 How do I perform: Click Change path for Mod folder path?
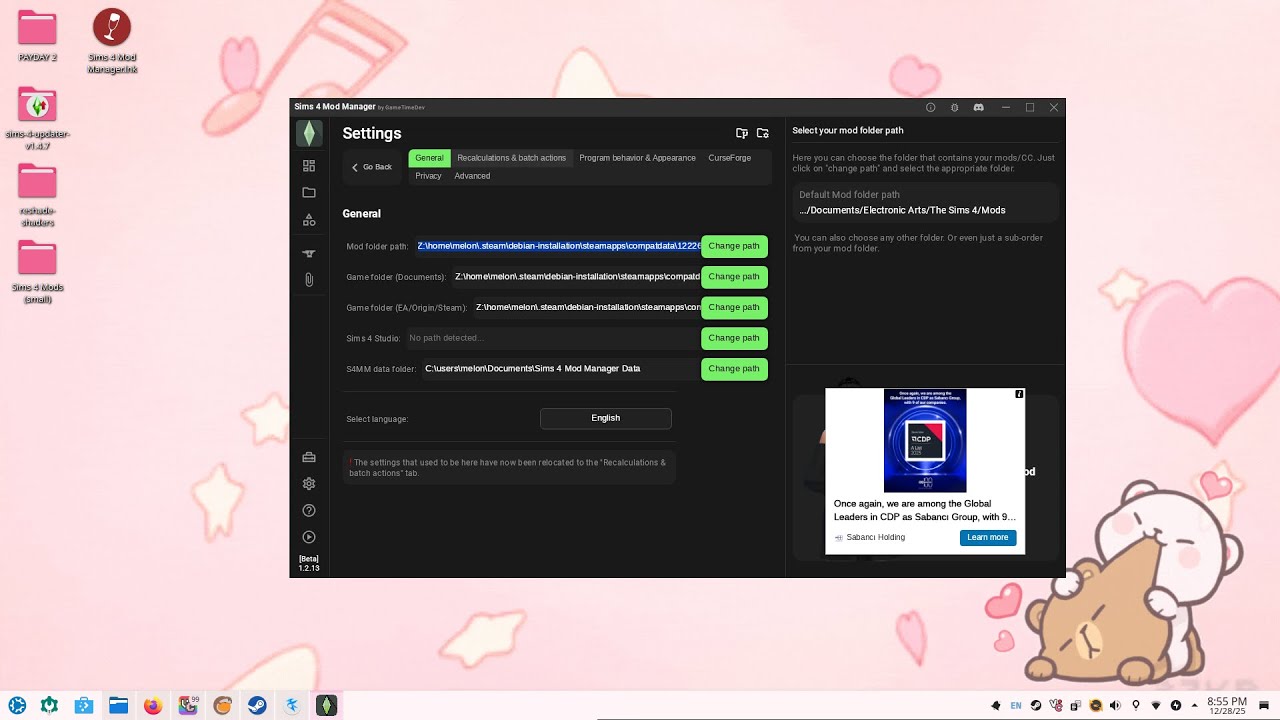click(734, 246)
